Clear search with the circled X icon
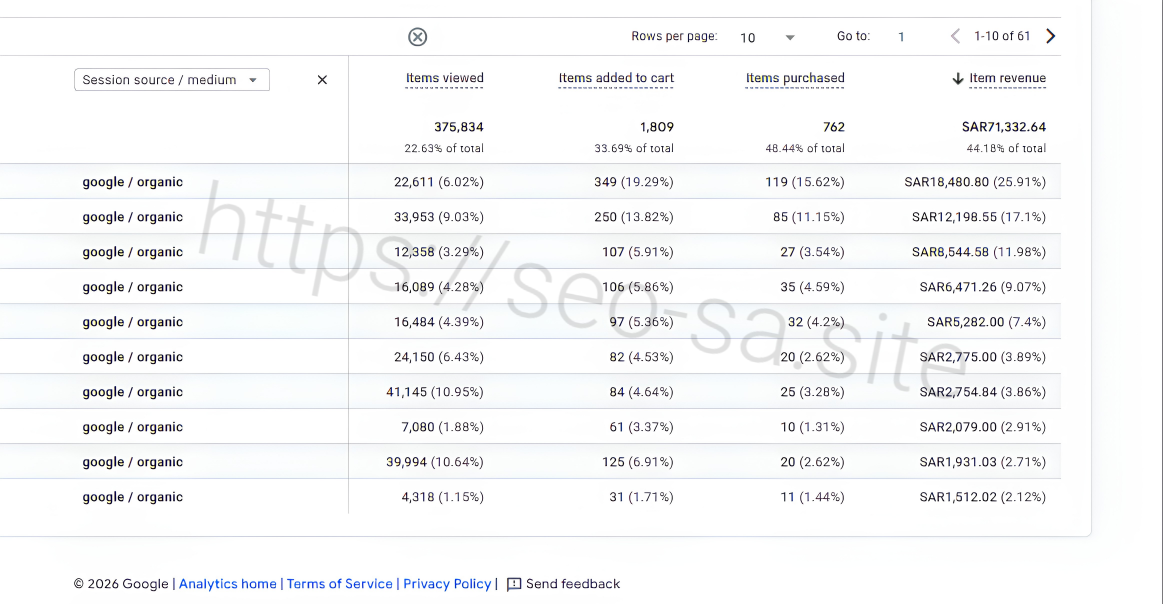 [x=418, y=36]
